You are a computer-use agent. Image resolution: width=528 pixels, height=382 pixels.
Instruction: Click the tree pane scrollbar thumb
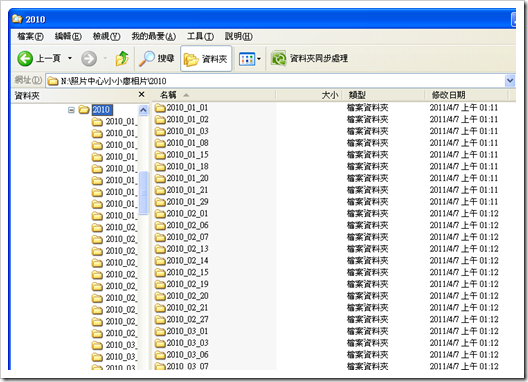[x=143, y=193]
